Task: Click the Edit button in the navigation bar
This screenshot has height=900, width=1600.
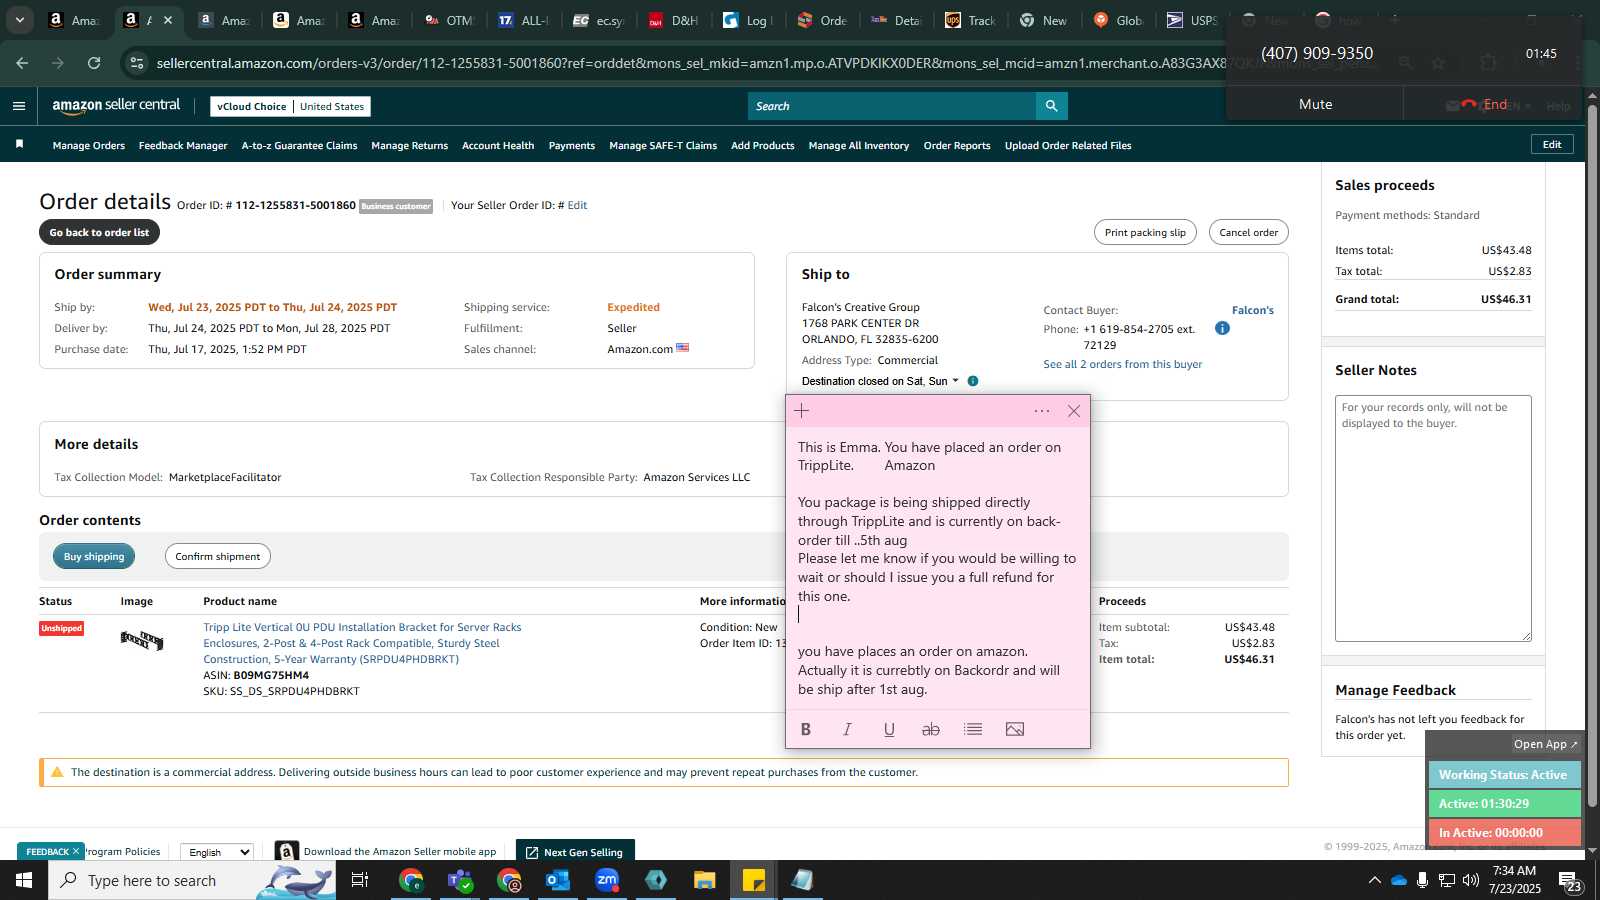Action: [1552, 145]
